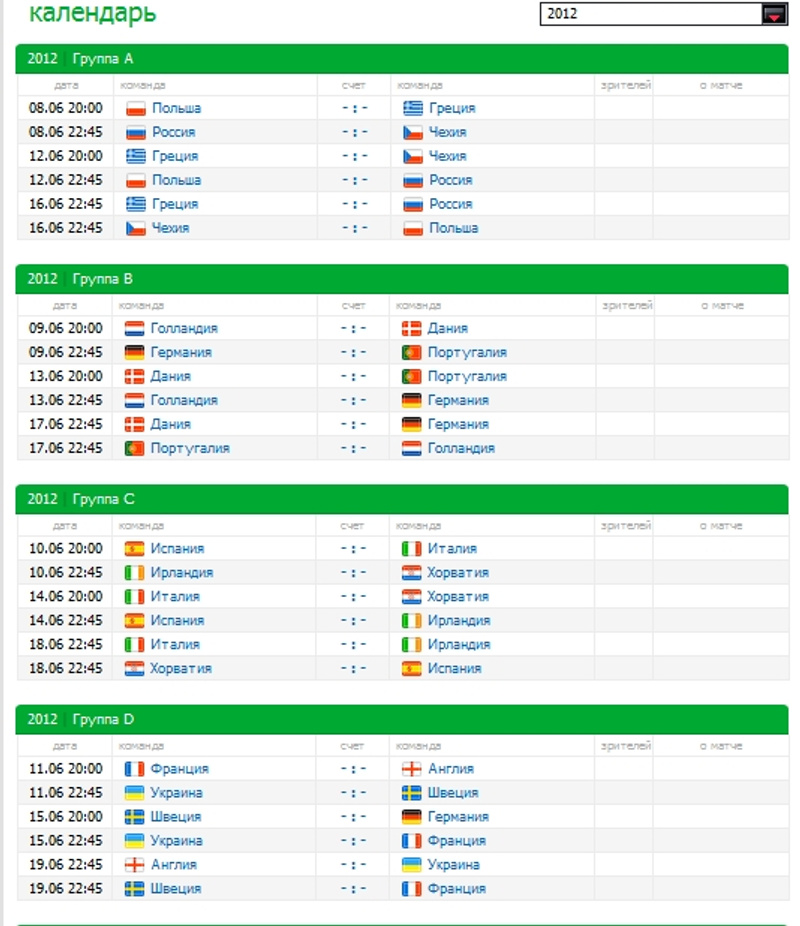Open the 2012 year dropdown arrow
Screen dimensions: 800x926
[x=774, y=14]
